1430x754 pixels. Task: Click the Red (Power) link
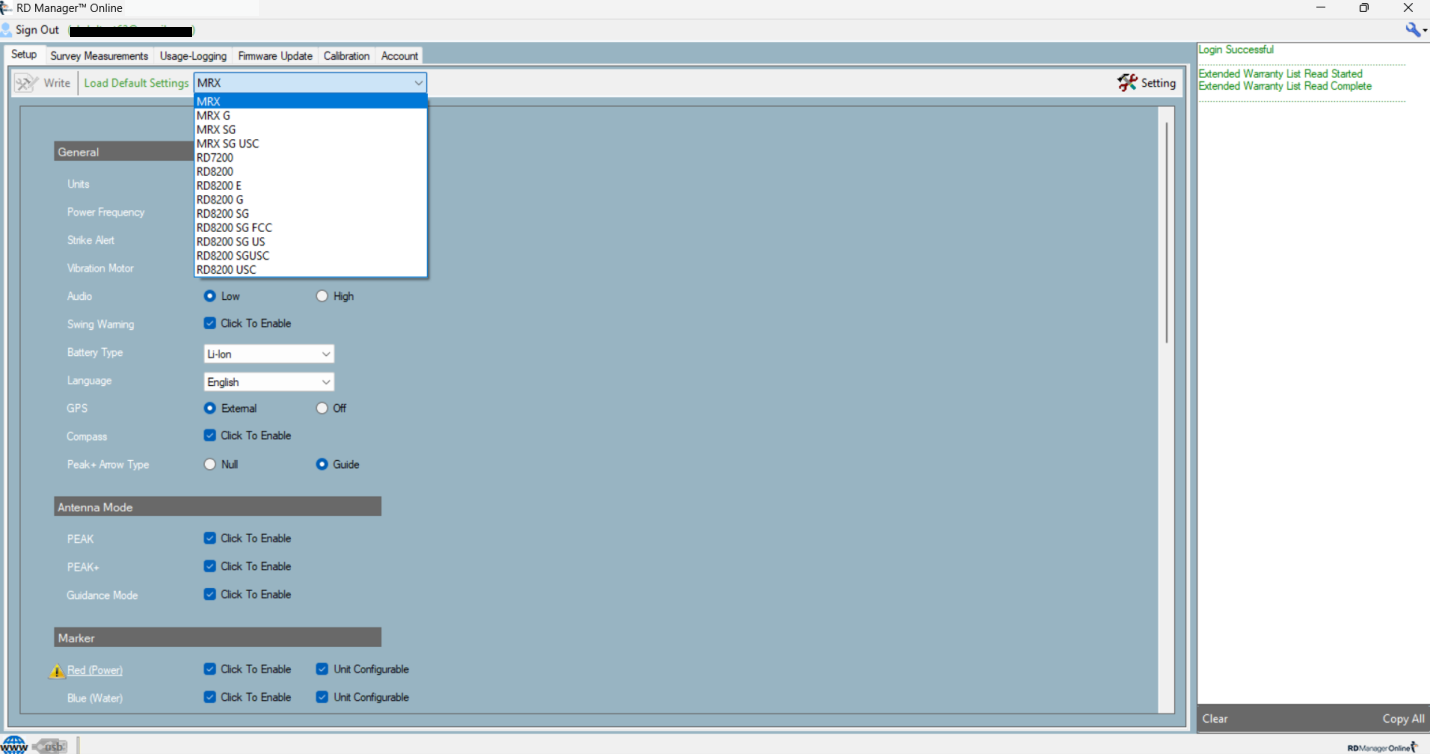click(95, 670)
